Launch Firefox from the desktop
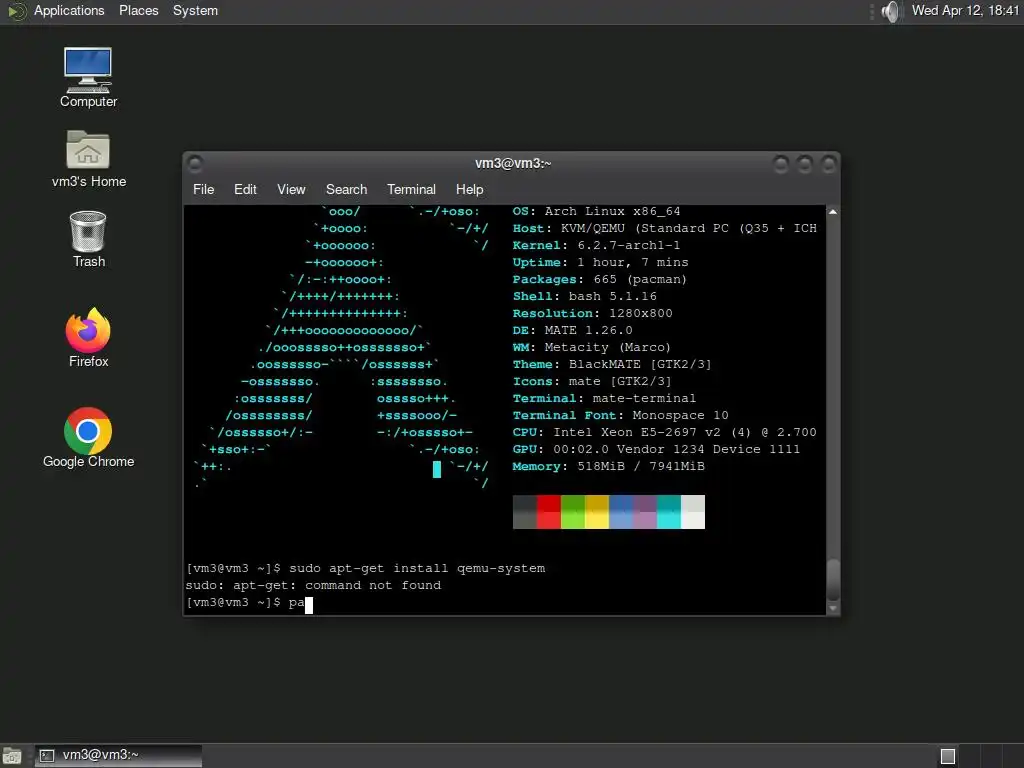Viewport: 1024px width, 768px height. (88, 338)
